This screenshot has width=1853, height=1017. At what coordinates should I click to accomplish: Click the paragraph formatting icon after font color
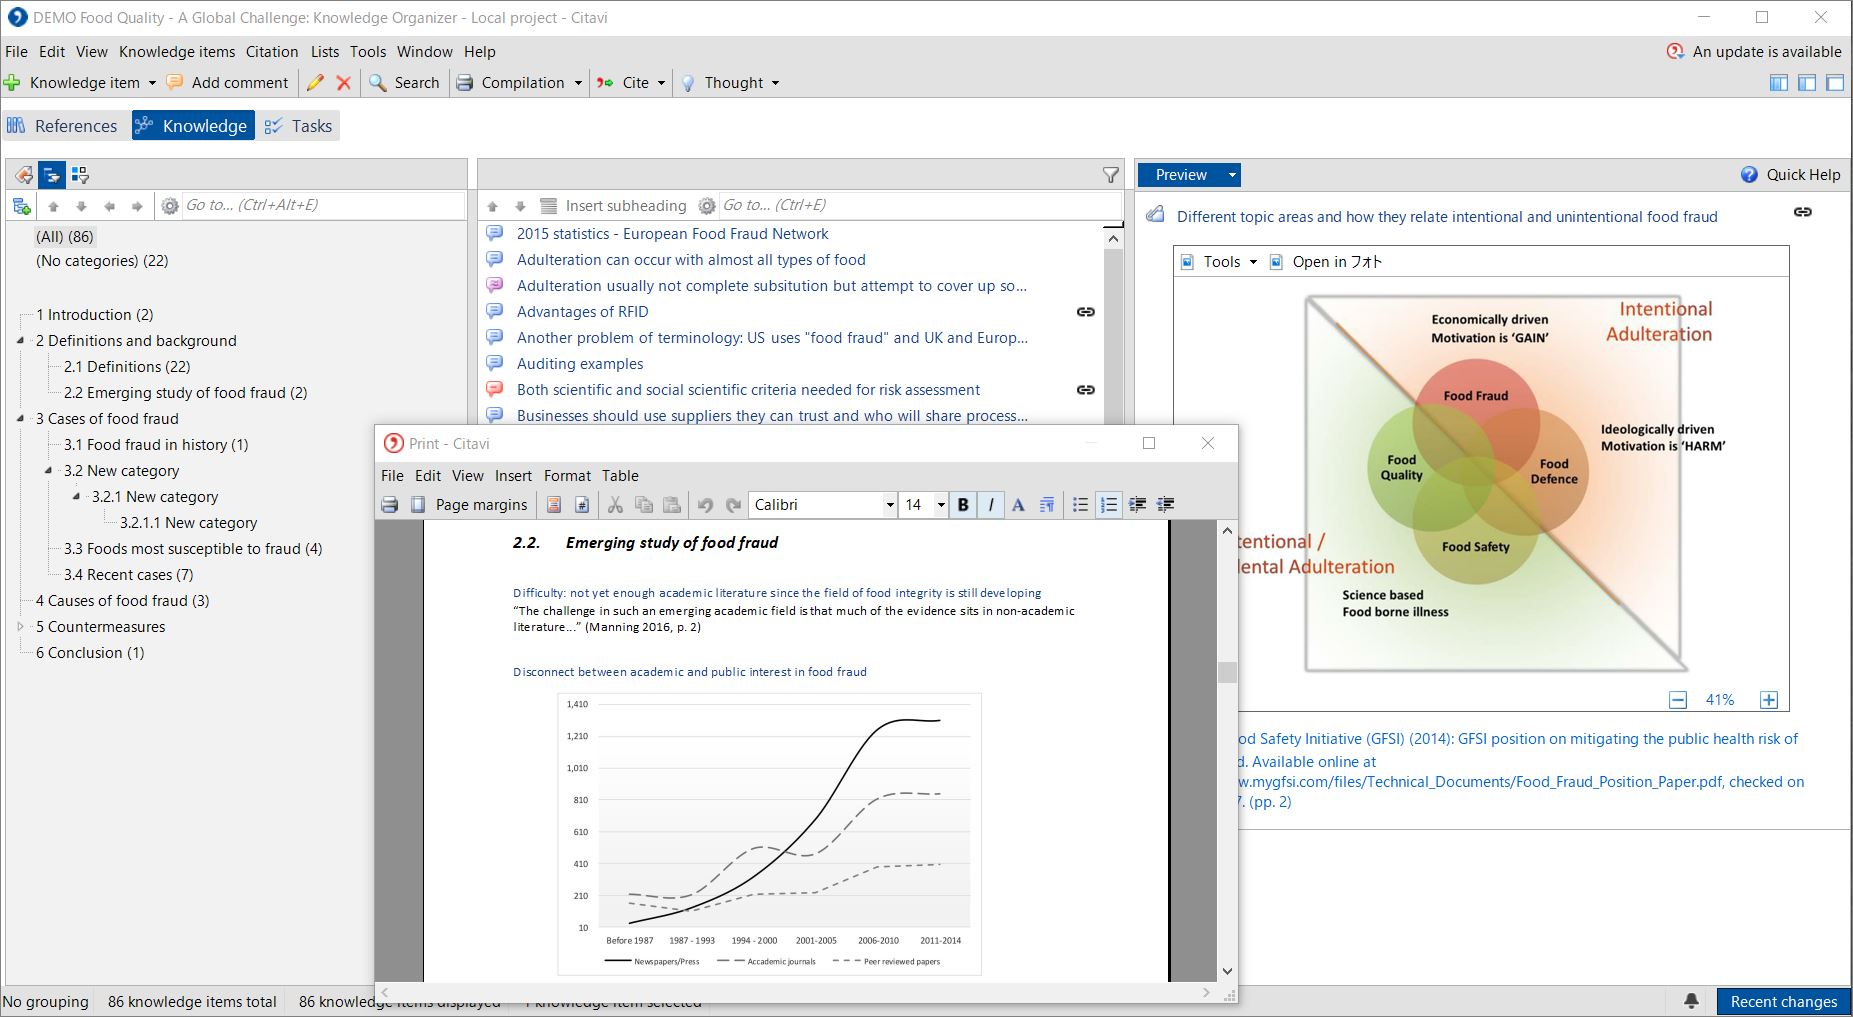[x=1047, y=505]
